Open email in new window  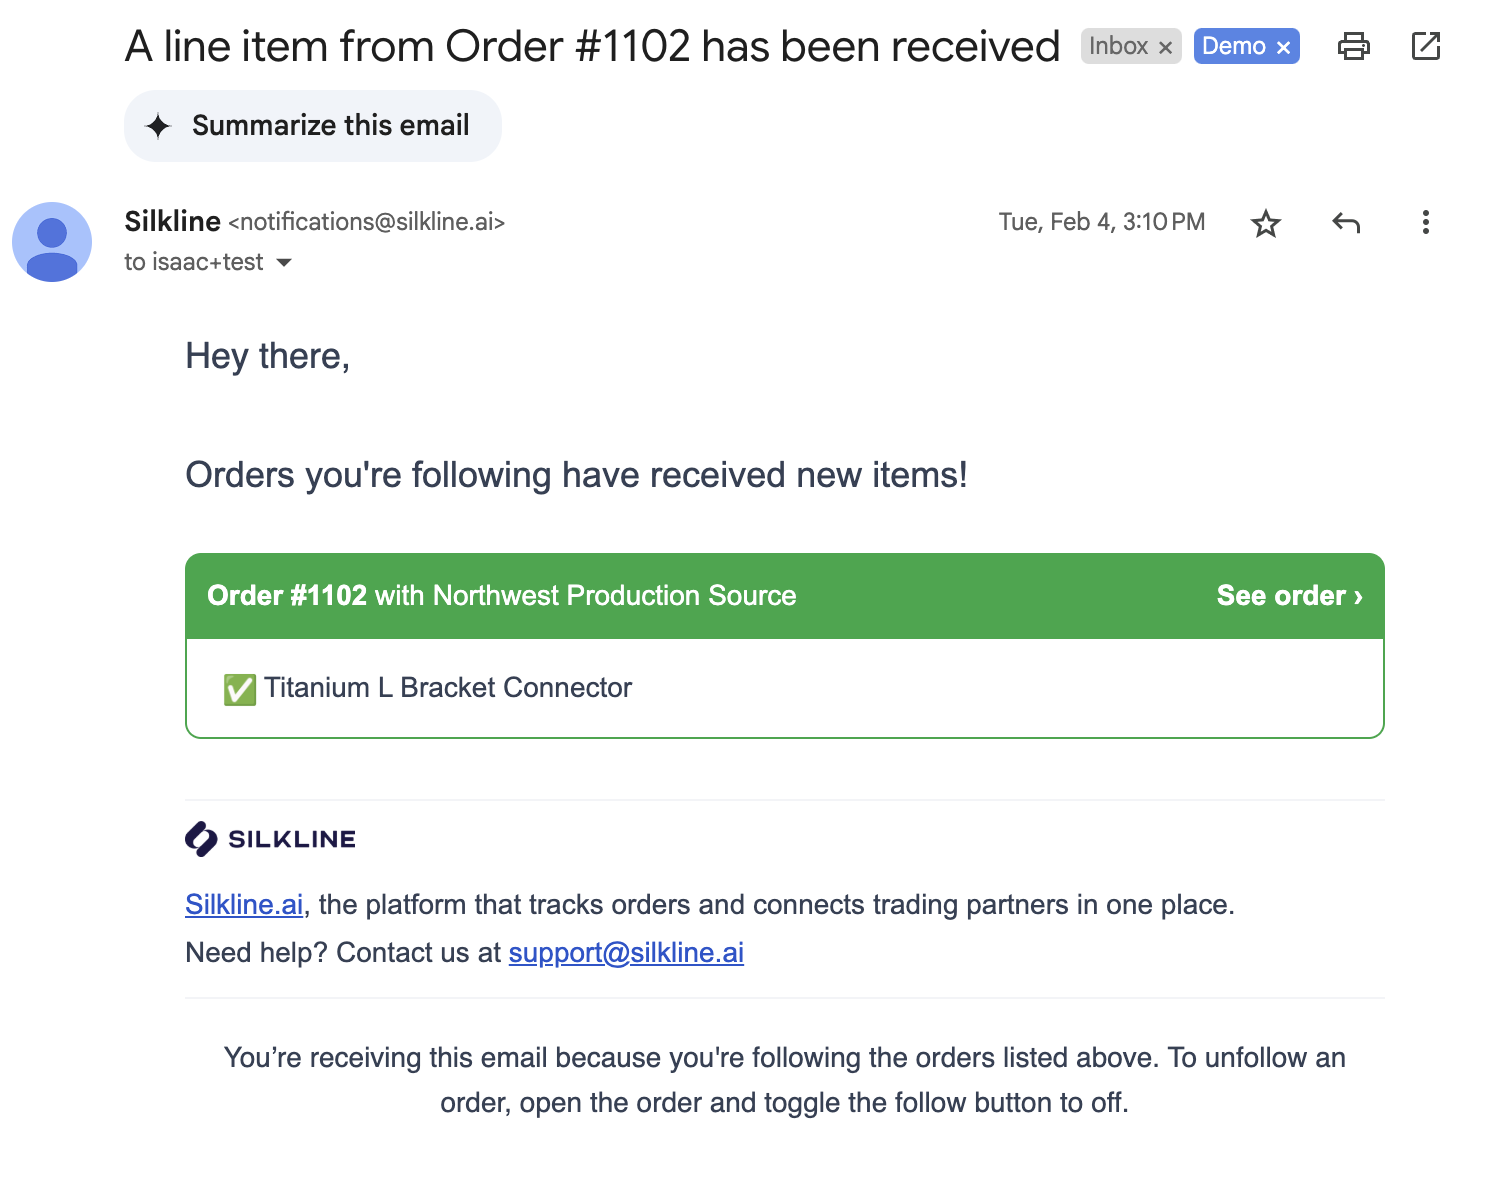[1425, 46]
